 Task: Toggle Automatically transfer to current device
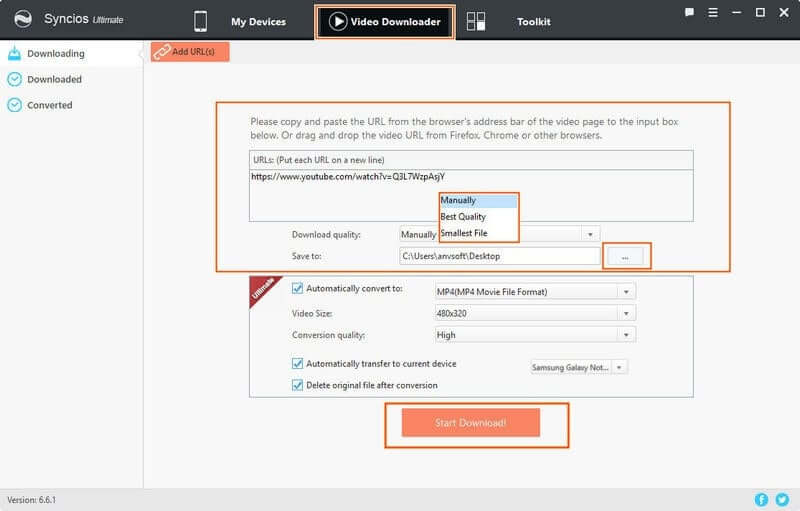coord(297,364)
